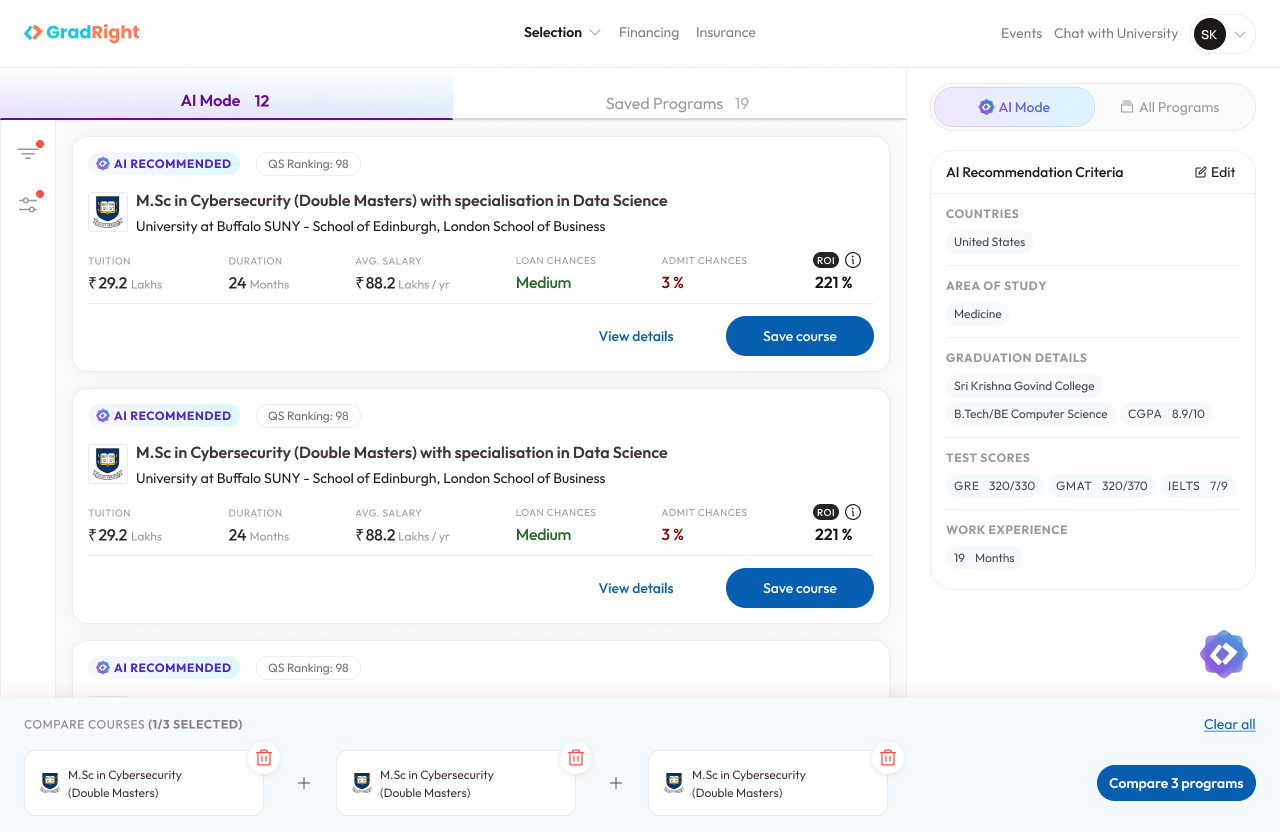Click the Medium loan chances value in first card
Viewport: 1280px width, 832px height.
(x=544, y=283)
